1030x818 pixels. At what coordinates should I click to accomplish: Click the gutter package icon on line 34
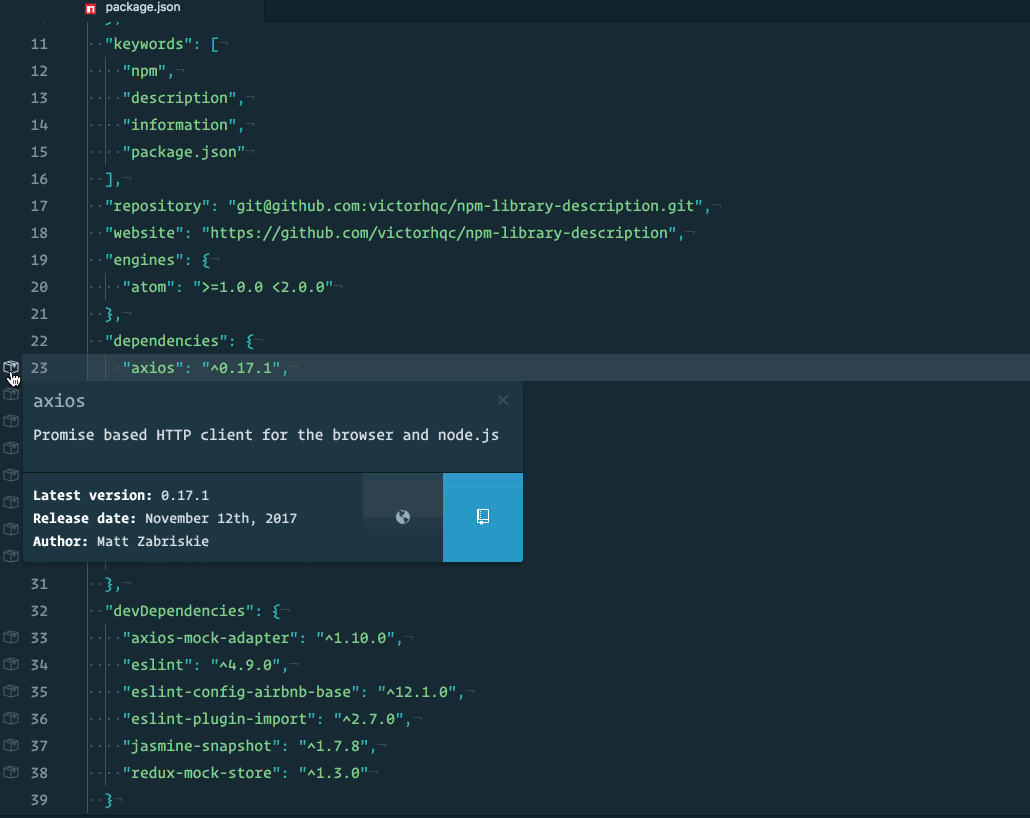(11, 664)
